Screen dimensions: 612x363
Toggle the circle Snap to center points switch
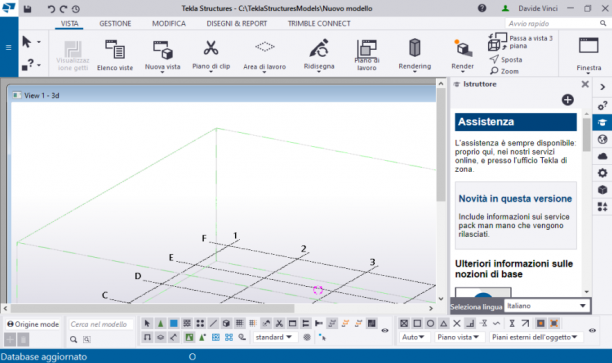point(431,323)
